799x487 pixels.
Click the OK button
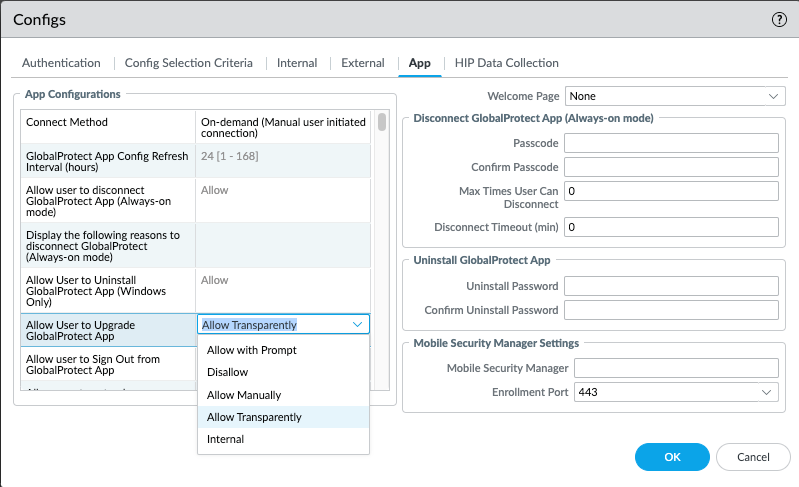click(x=672, y=457)
